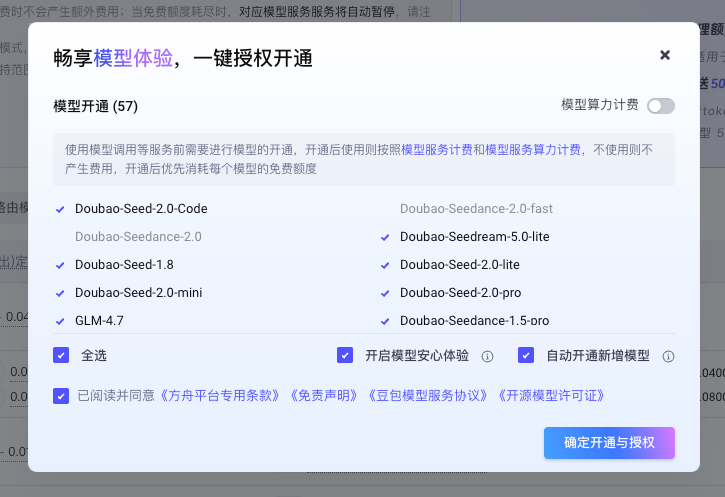Toggle the 模型算力计费 switch
Image resolution: width=725 pixels, height=497 pixels.
click(x=661, y=106)
